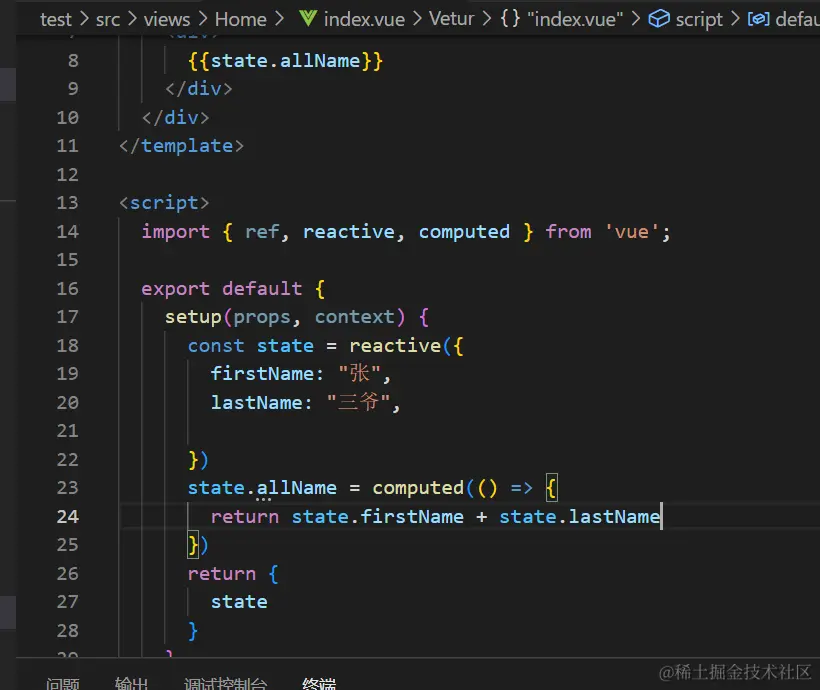Click the 'vue' string in import line

(632, 231)
